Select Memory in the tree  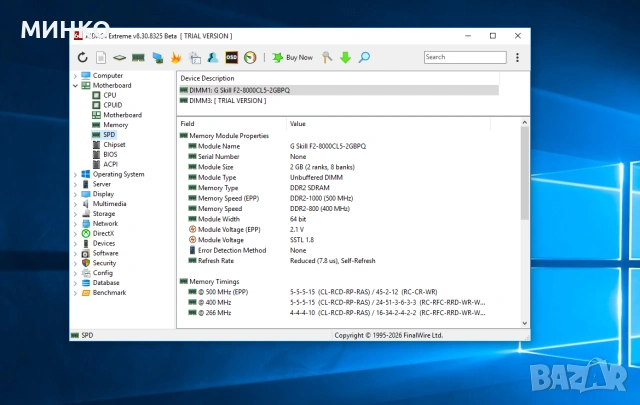point(115,125)
